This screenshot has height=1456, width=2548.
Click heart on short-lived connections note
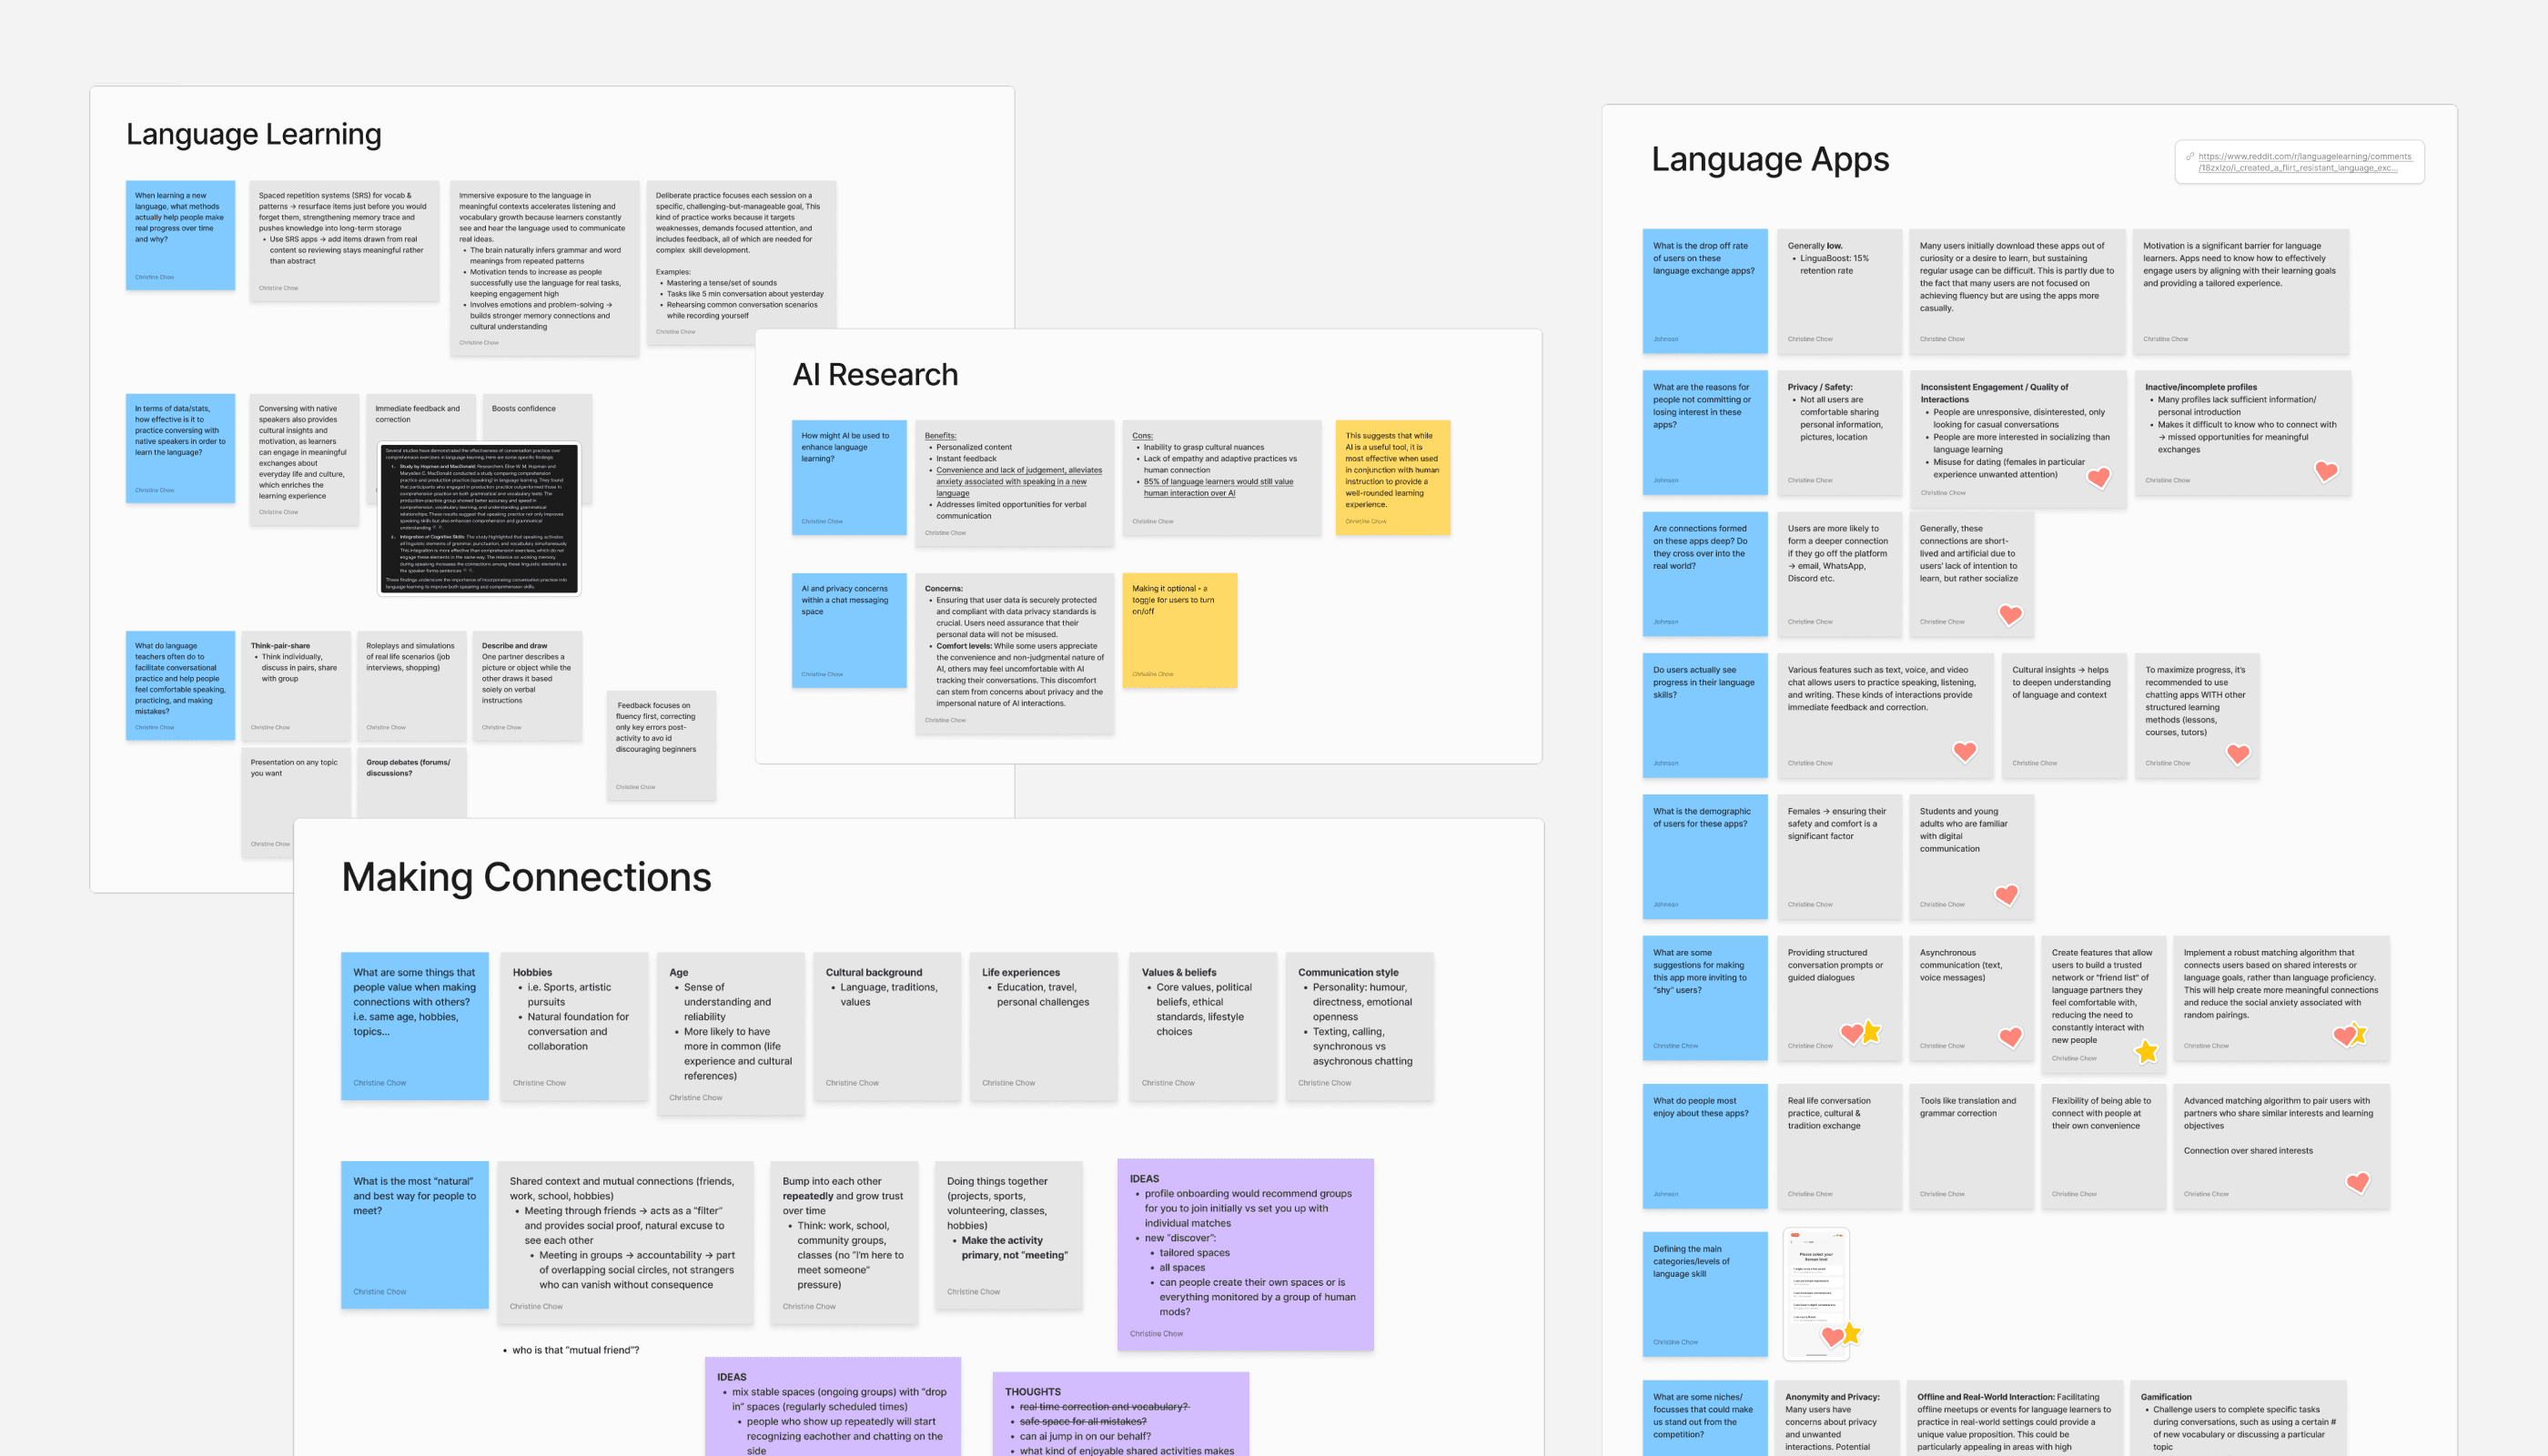point(2010,614)
